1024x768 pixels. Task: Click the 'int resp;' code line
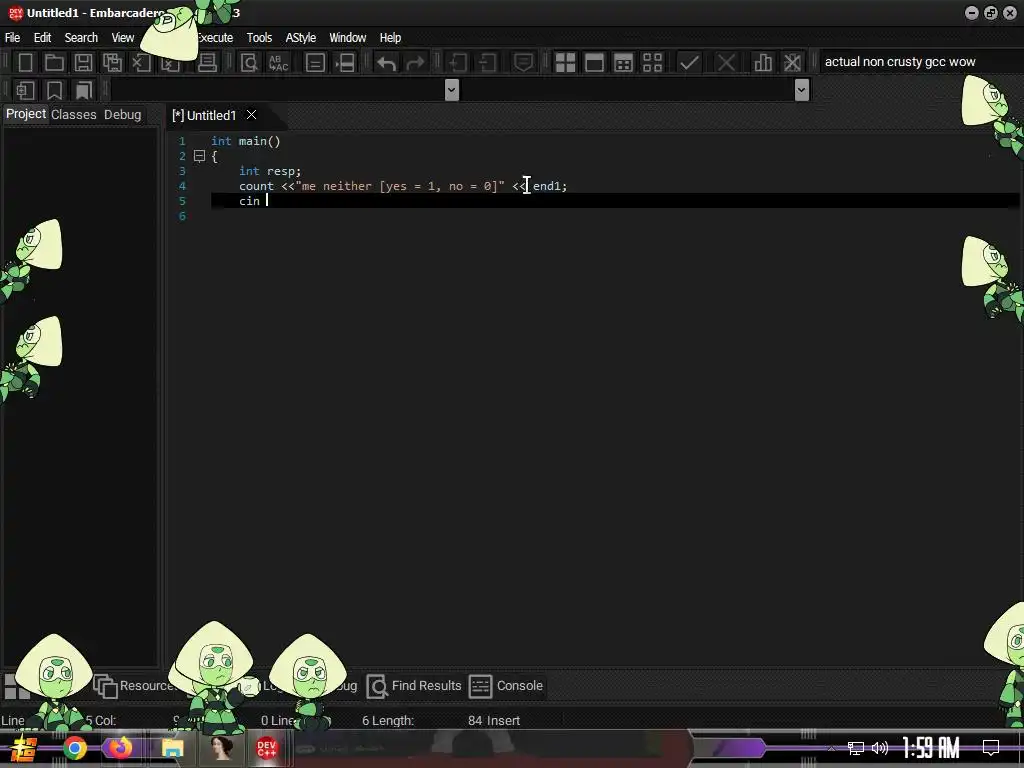pyautogui.click(x=270, y=171)
